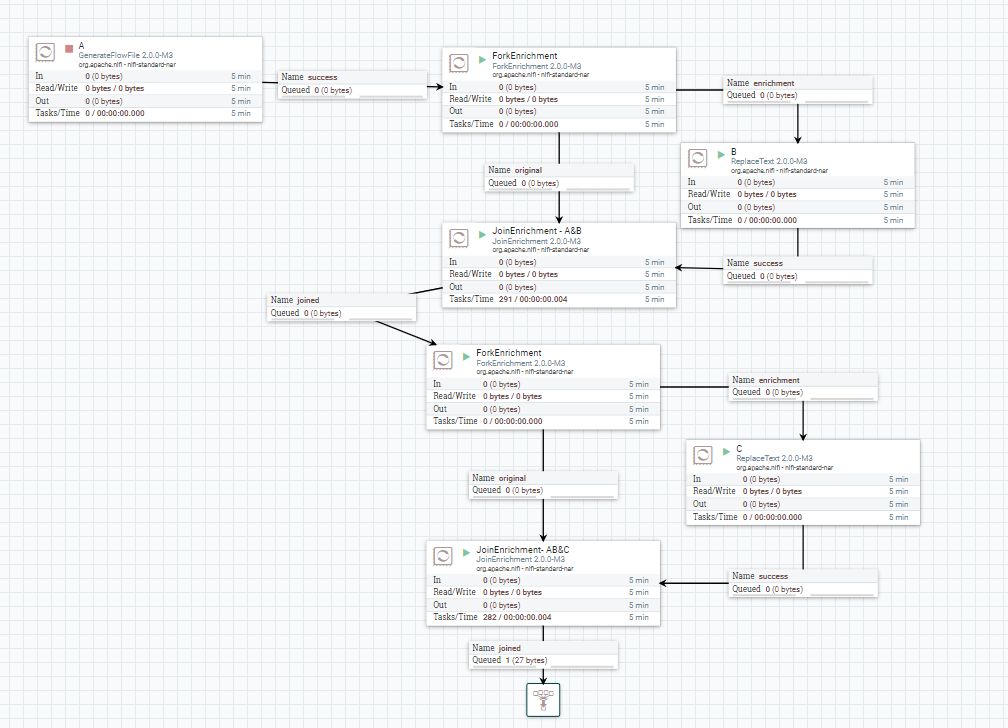
Task: Click the processor icon on ReplaceText C
Action: pyautogui.click(x=702, y=454)
